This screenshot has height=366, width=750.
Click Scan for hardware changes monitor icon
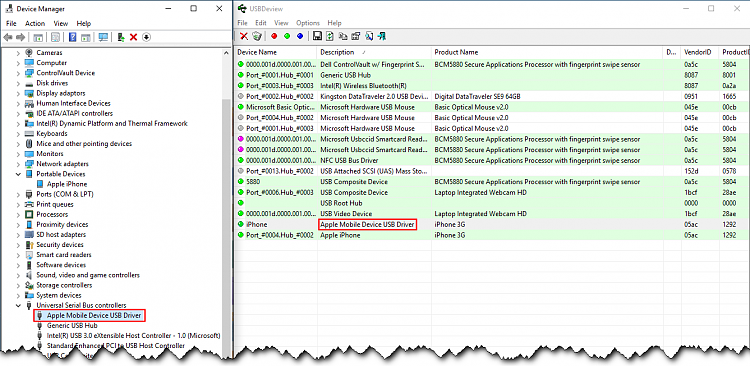tap(103, 37)
